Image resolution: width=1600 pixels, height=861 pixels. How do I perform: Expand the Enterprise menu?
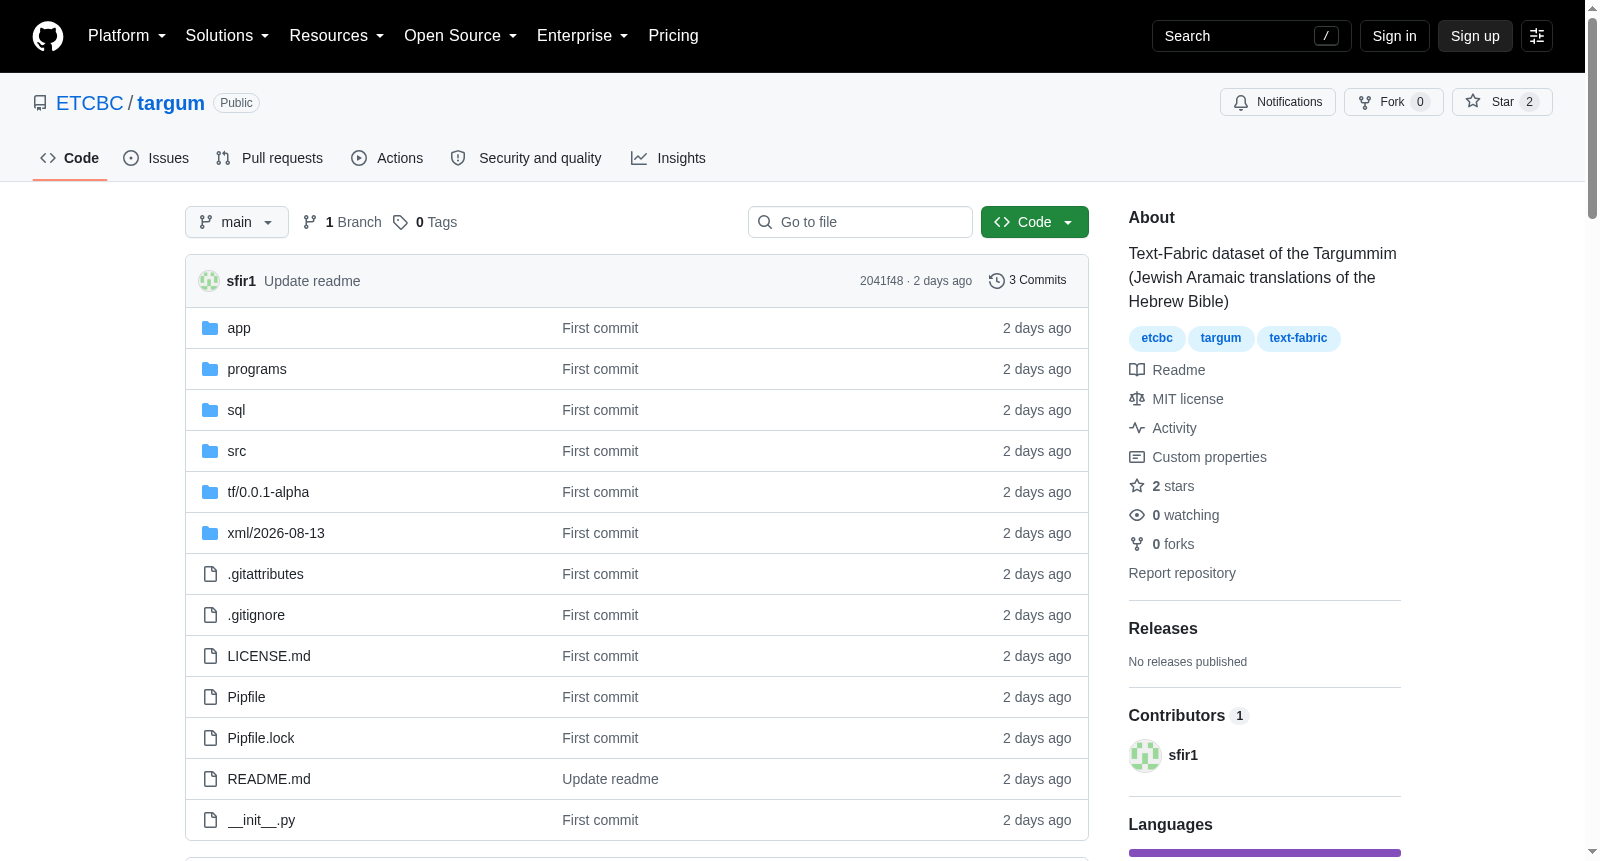(583, 36)
